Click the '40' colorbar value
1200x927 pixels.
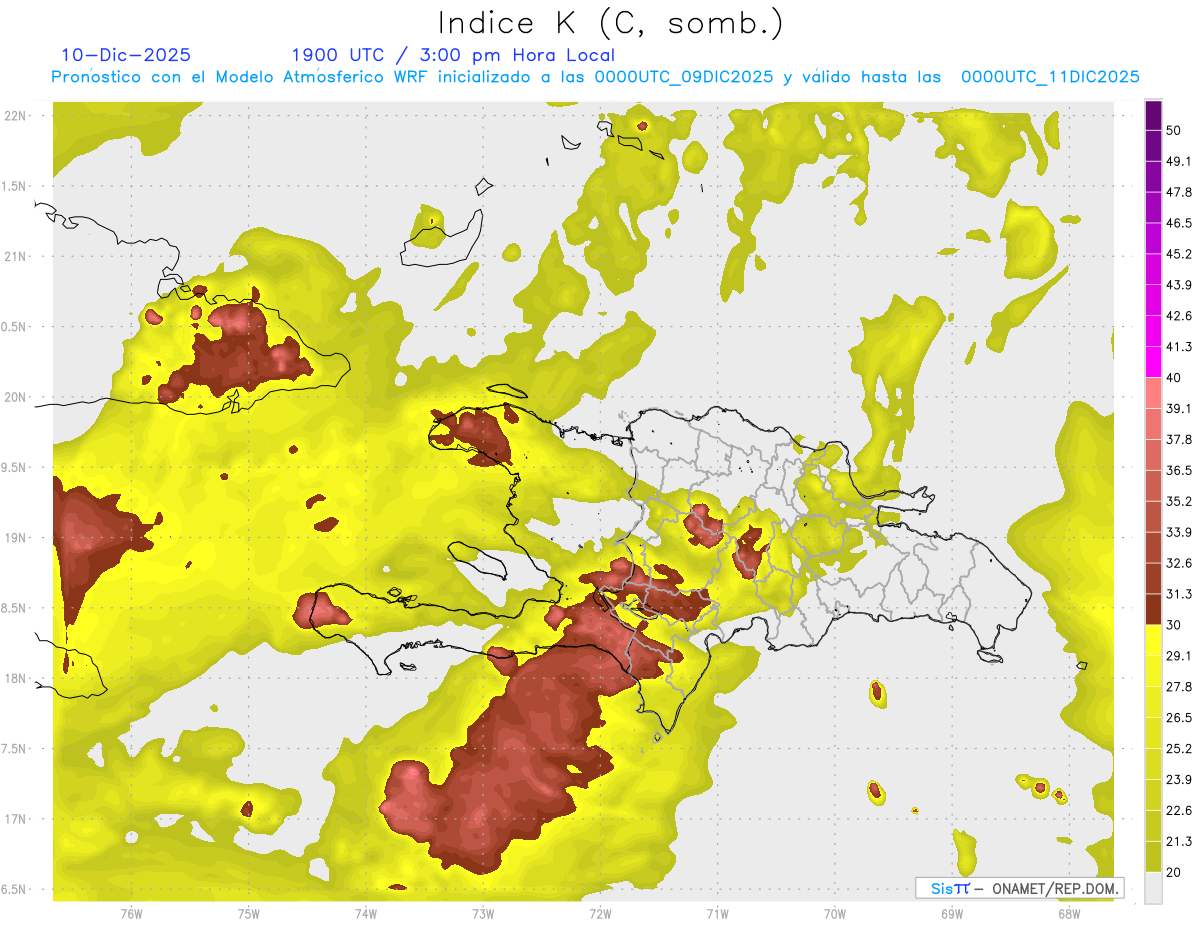click(1174, 377)
